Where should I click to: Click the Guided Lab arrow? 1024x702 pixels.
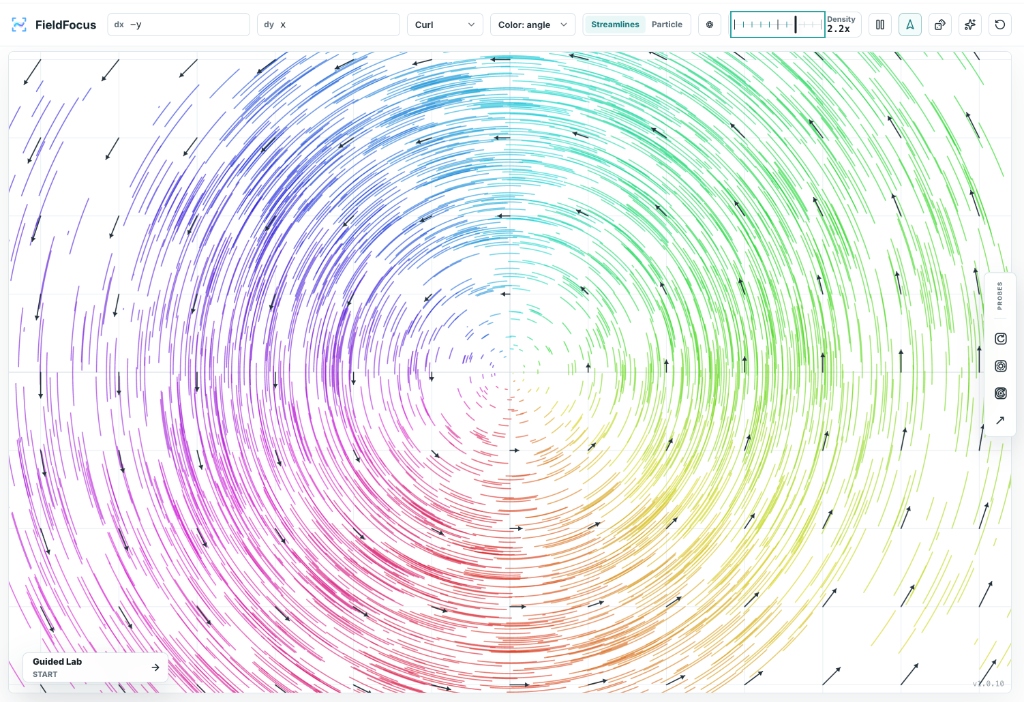155,667
